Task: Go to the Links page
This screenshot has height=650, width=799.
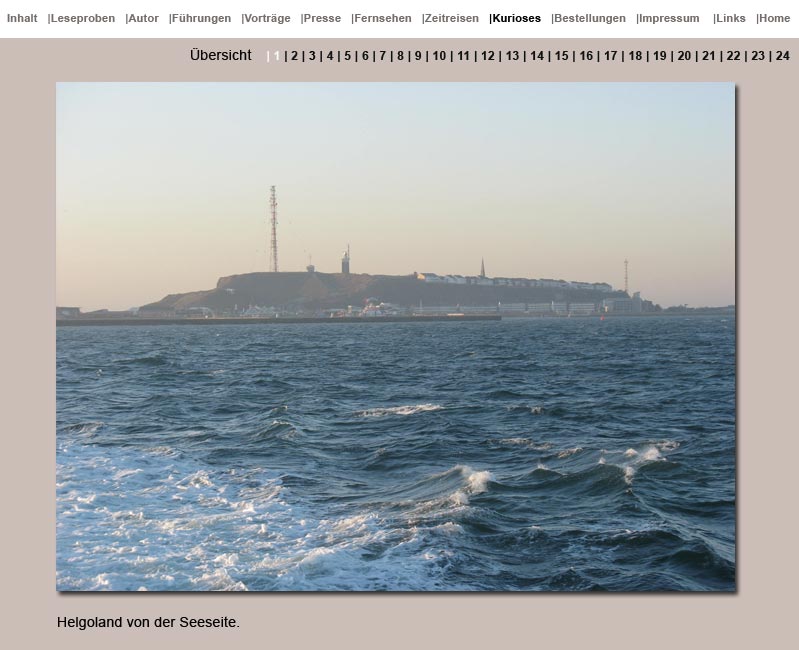Action: click(x=730, y=18)
